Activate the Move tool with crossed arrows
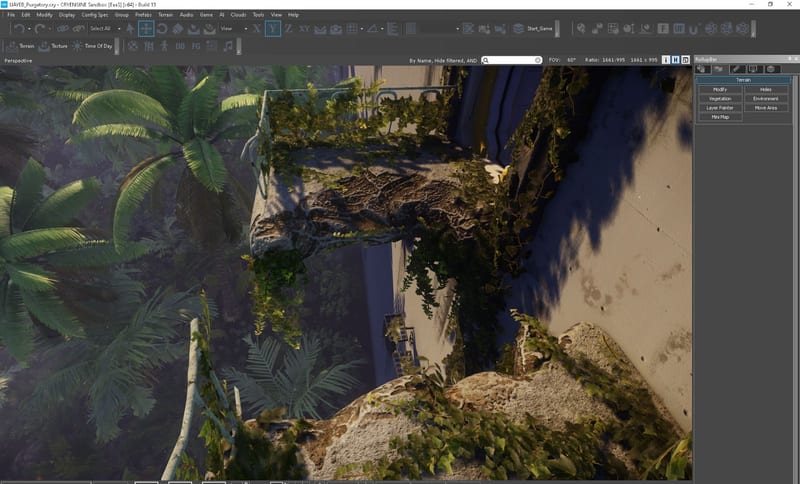Viewport: 800px width, 484px height. pos(146,29)
